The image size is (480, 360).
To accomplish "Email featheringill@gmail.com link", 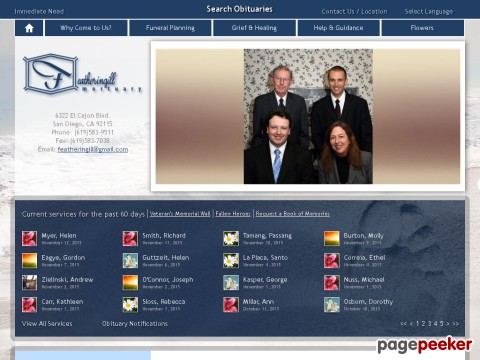I will pos(93,149).
